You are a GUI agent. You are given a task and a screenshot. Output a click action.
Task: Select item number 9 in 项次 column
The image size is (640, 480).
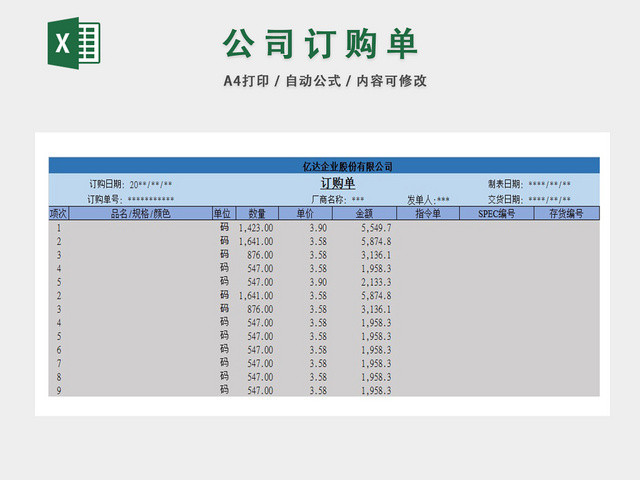tap(59, 391)
